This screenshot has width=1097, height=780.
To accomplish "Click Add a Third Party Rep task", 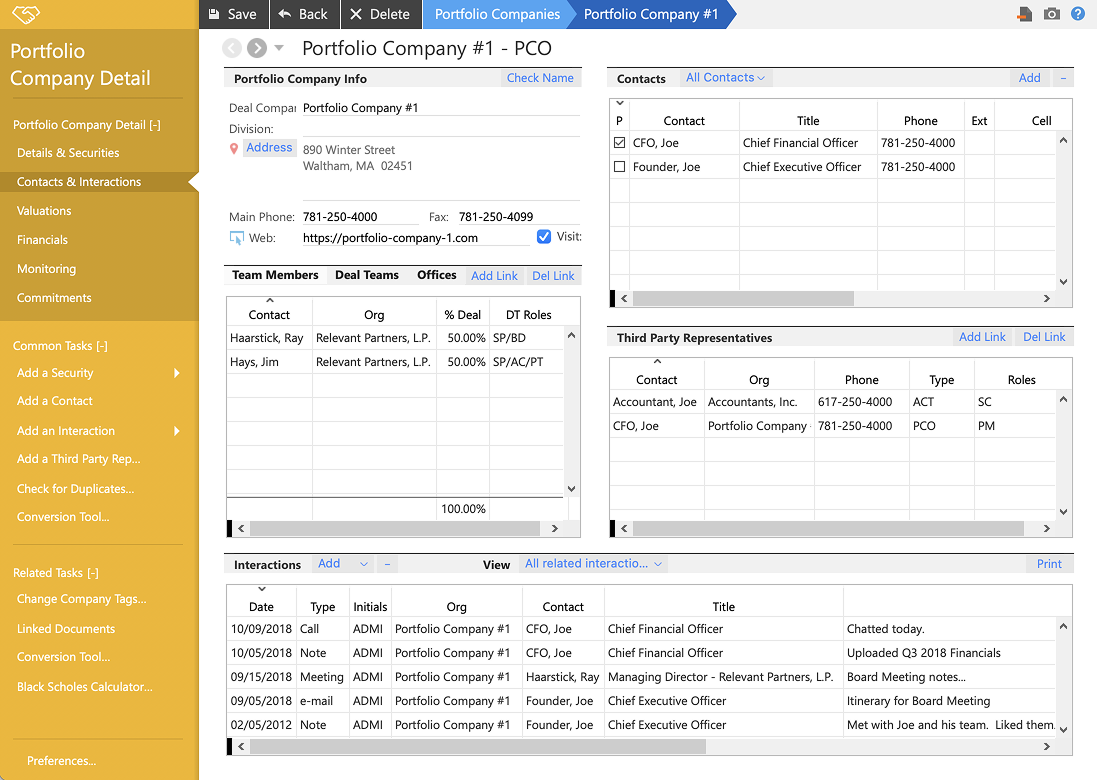I will click(78, 459).
